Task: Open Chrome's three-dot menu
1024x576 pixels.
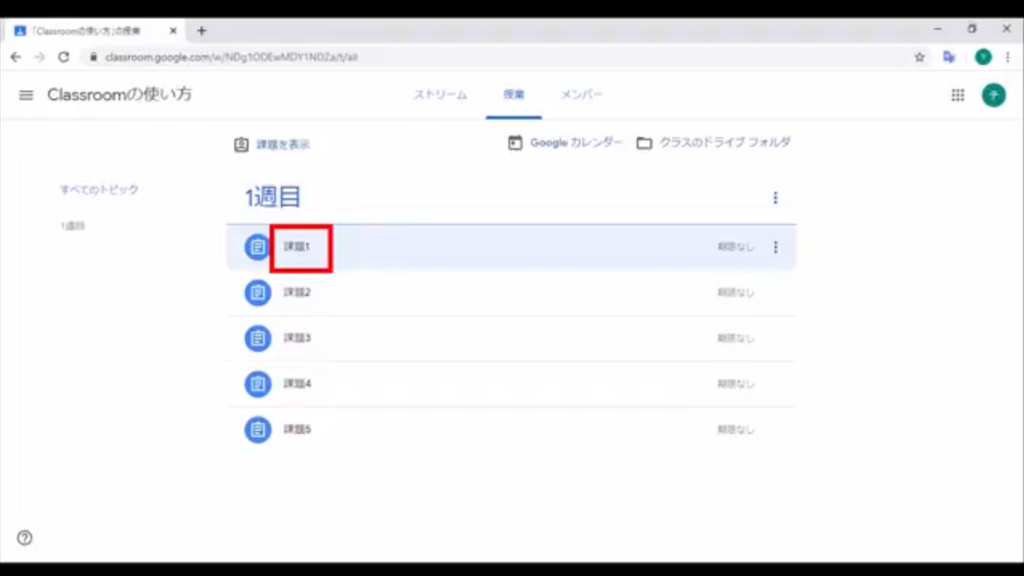Action: 1008,57
